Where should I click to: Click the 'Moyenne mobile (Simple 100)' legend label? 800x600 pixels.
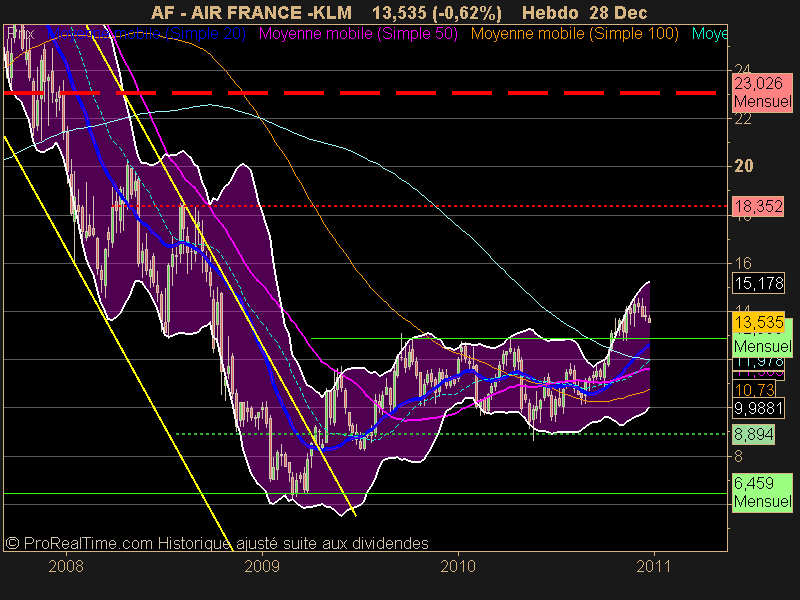coord(574,34)
